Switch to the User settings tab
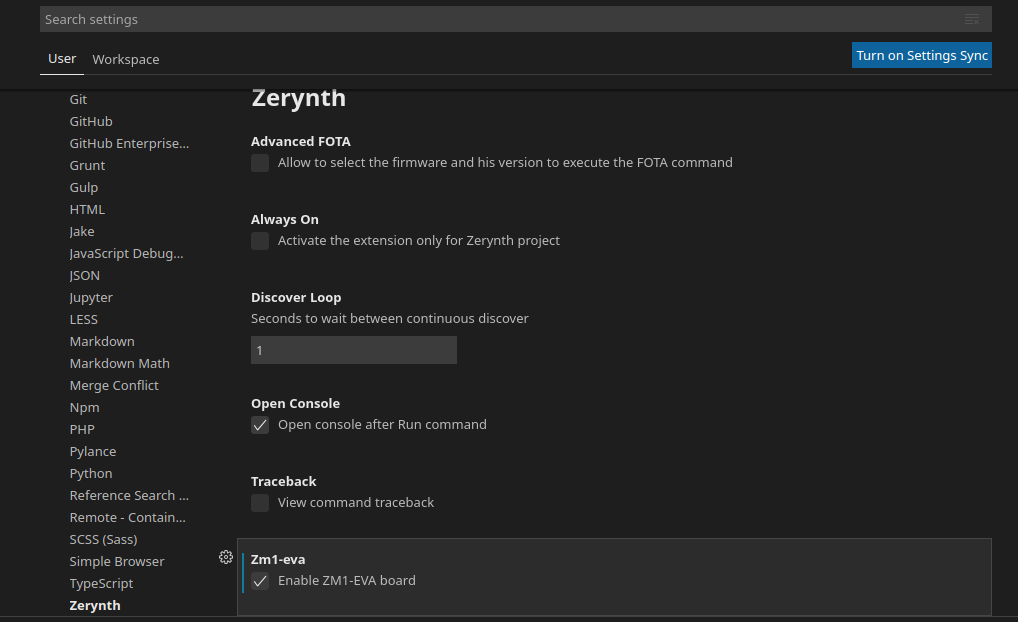 62,58
